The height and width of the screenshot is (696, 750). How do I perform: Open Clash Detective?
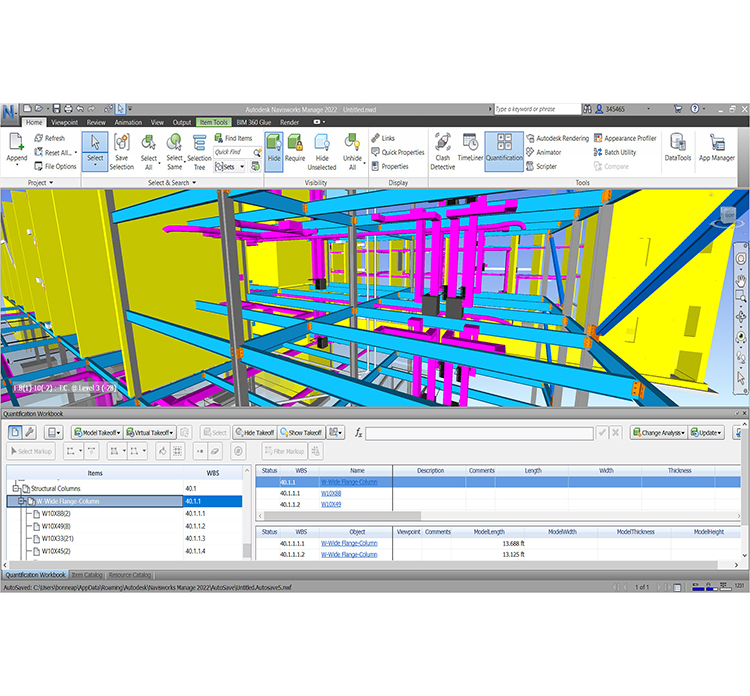(442, 152)
